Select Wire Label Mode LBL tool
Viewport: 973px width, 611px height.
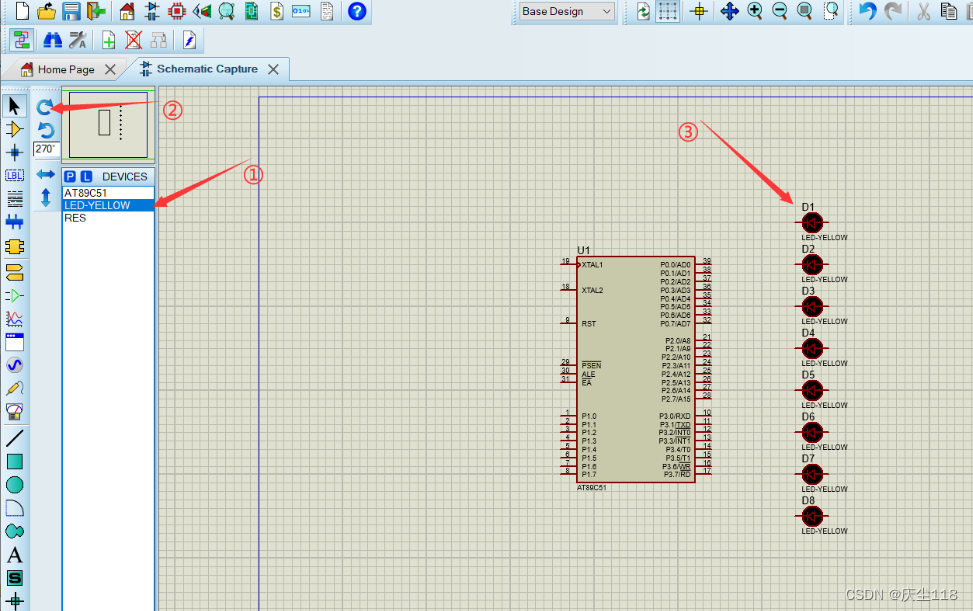pyautogui.click(x=14, y=176)
